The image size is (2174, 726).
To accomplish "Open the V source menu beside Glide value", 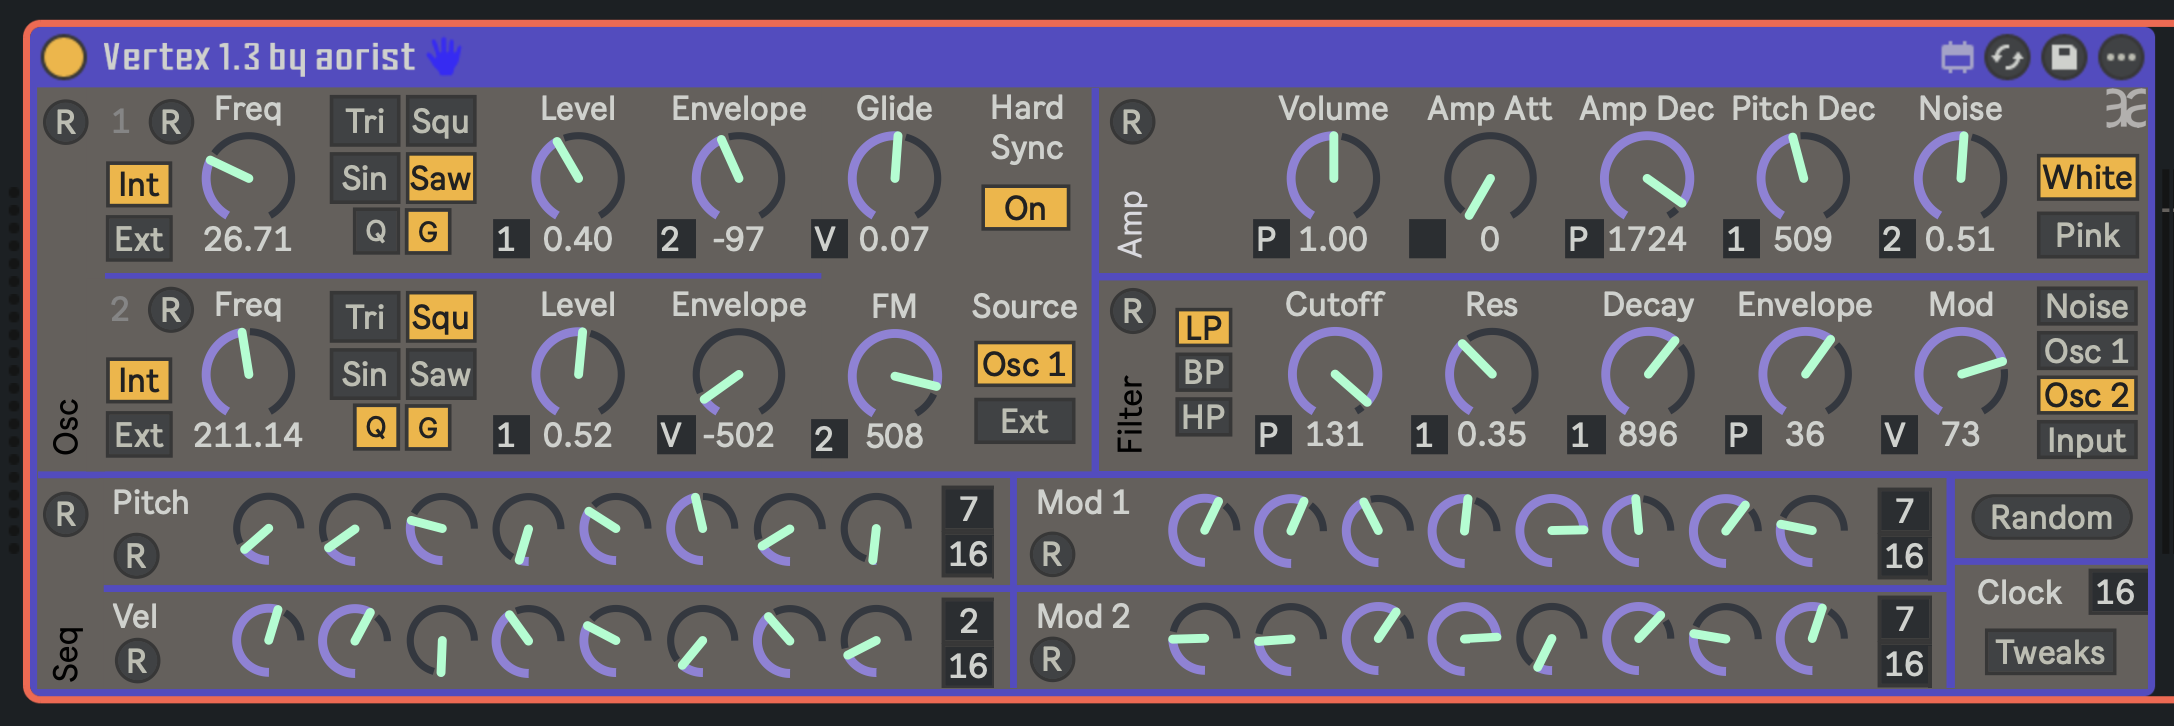I will click(x=825, y=240).
